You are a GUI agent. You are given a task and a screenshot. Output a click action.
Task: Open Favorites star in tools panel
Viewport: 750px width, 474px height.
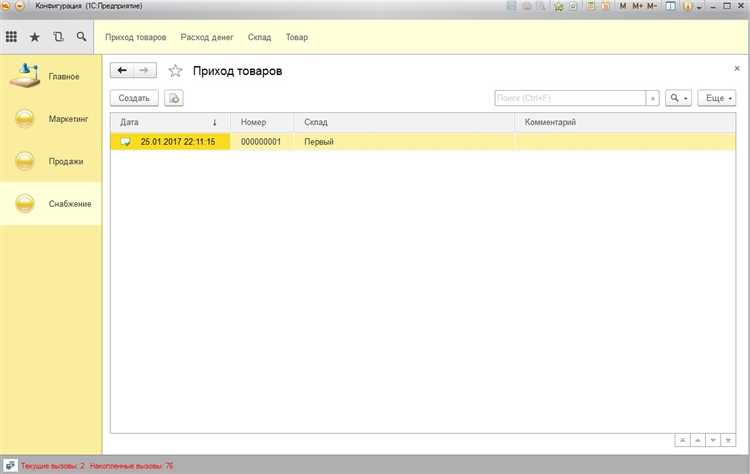[34, 37]
